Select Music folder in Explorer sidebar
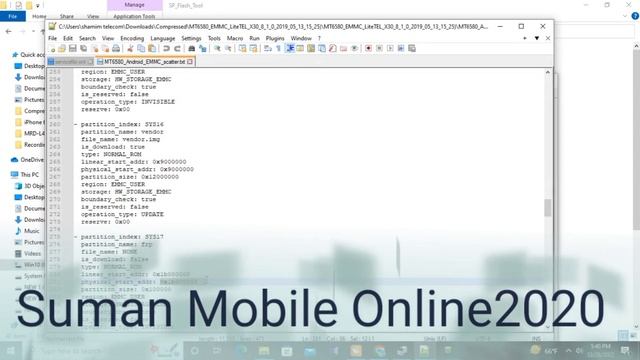 27,231
